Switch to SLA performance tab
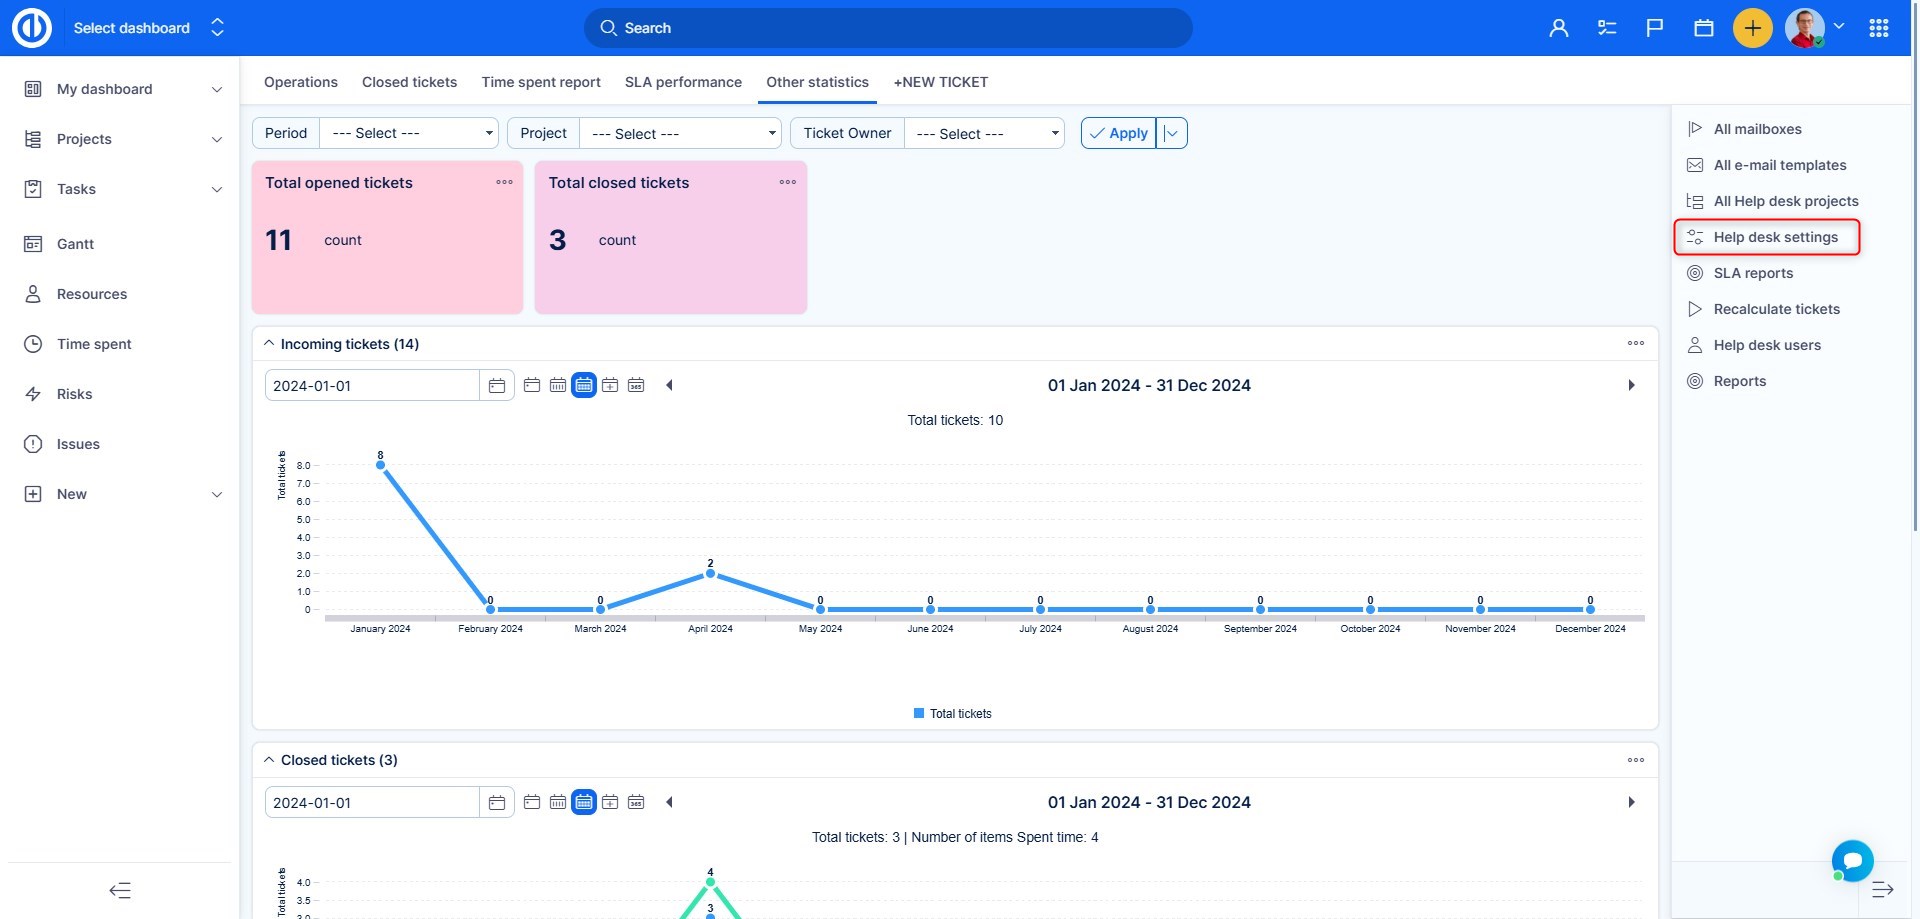1920x919 pixels. tap(683, 82)
